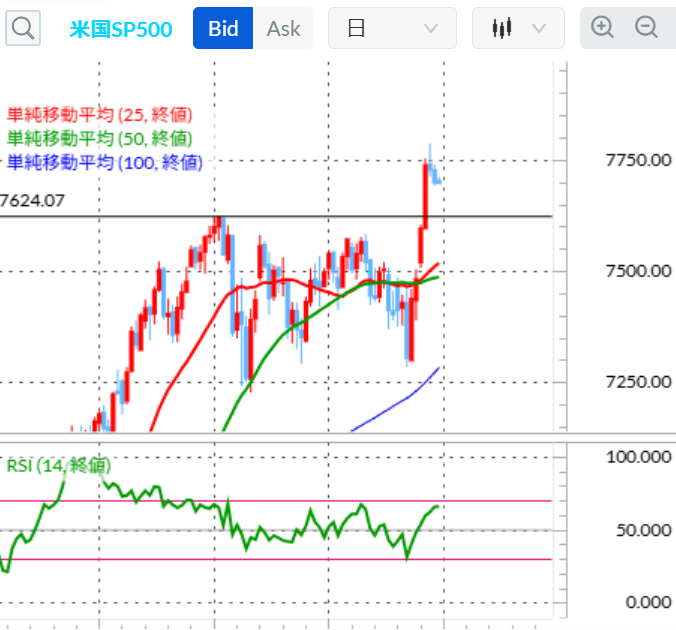Click the 7500.00 price axis label
Screen dimensions: 676x630
(638, 271)
